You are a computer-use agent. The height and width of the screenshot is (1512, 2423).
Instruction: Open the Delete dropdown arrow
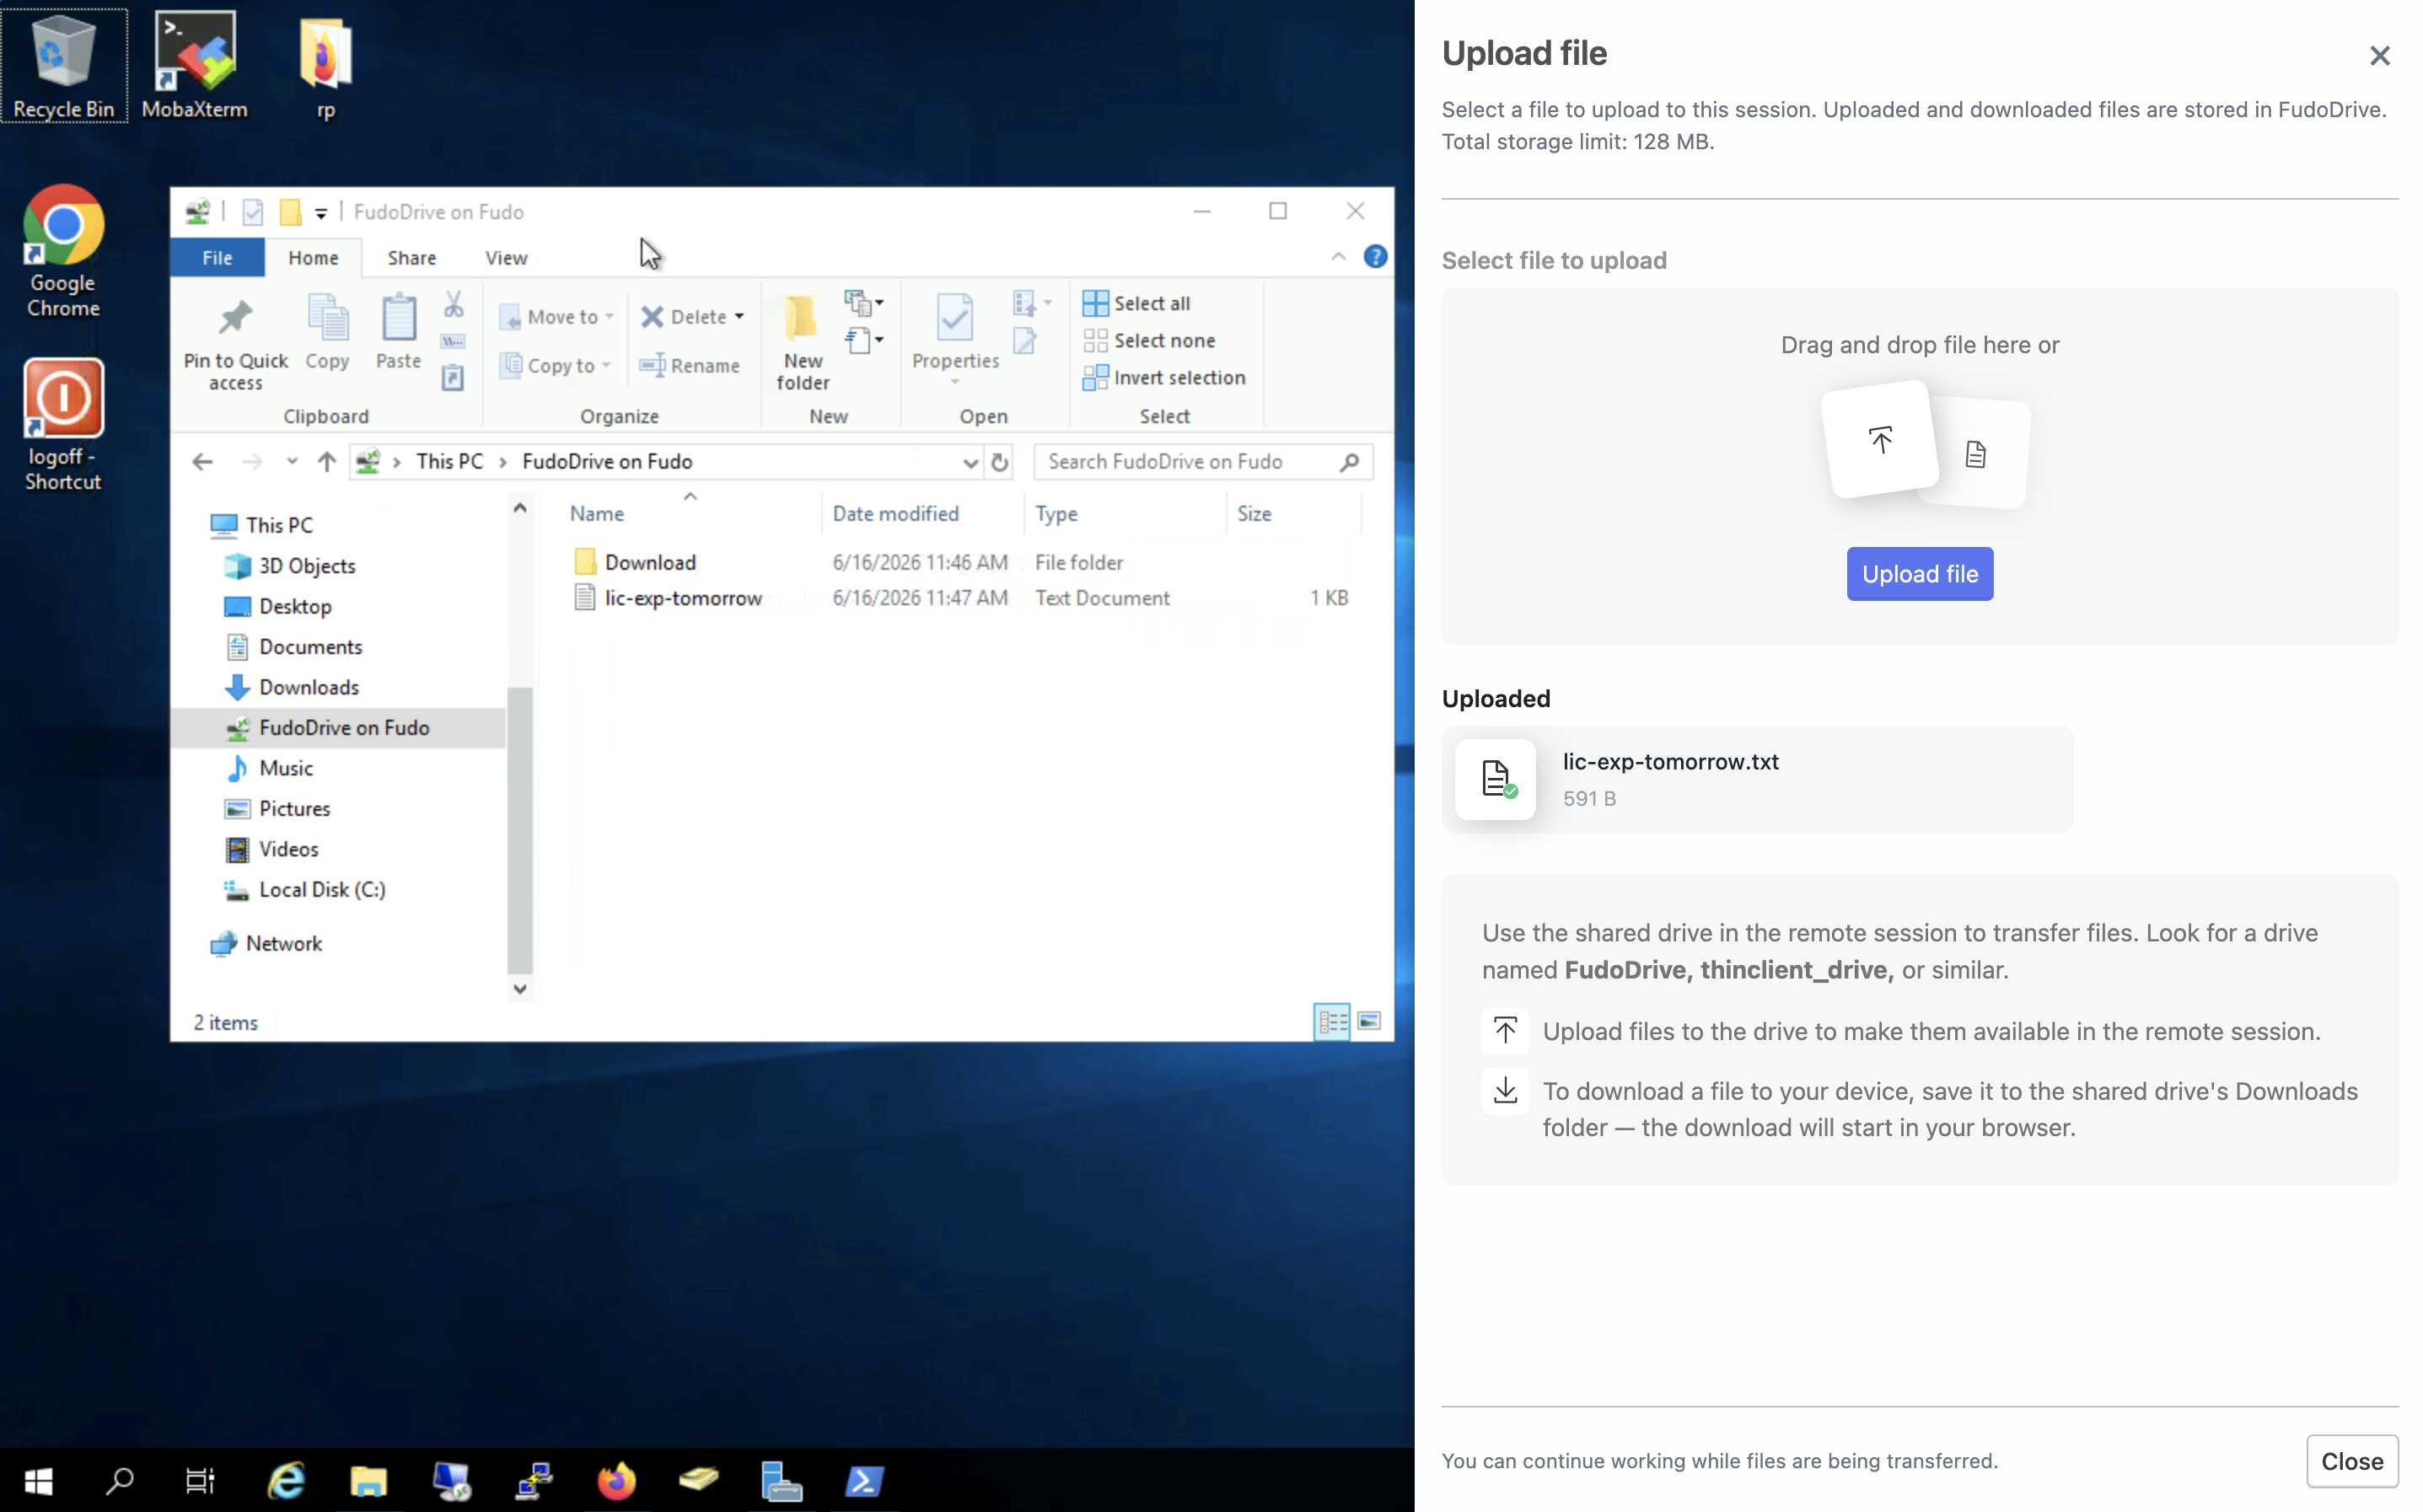click(x=739, y=316)
